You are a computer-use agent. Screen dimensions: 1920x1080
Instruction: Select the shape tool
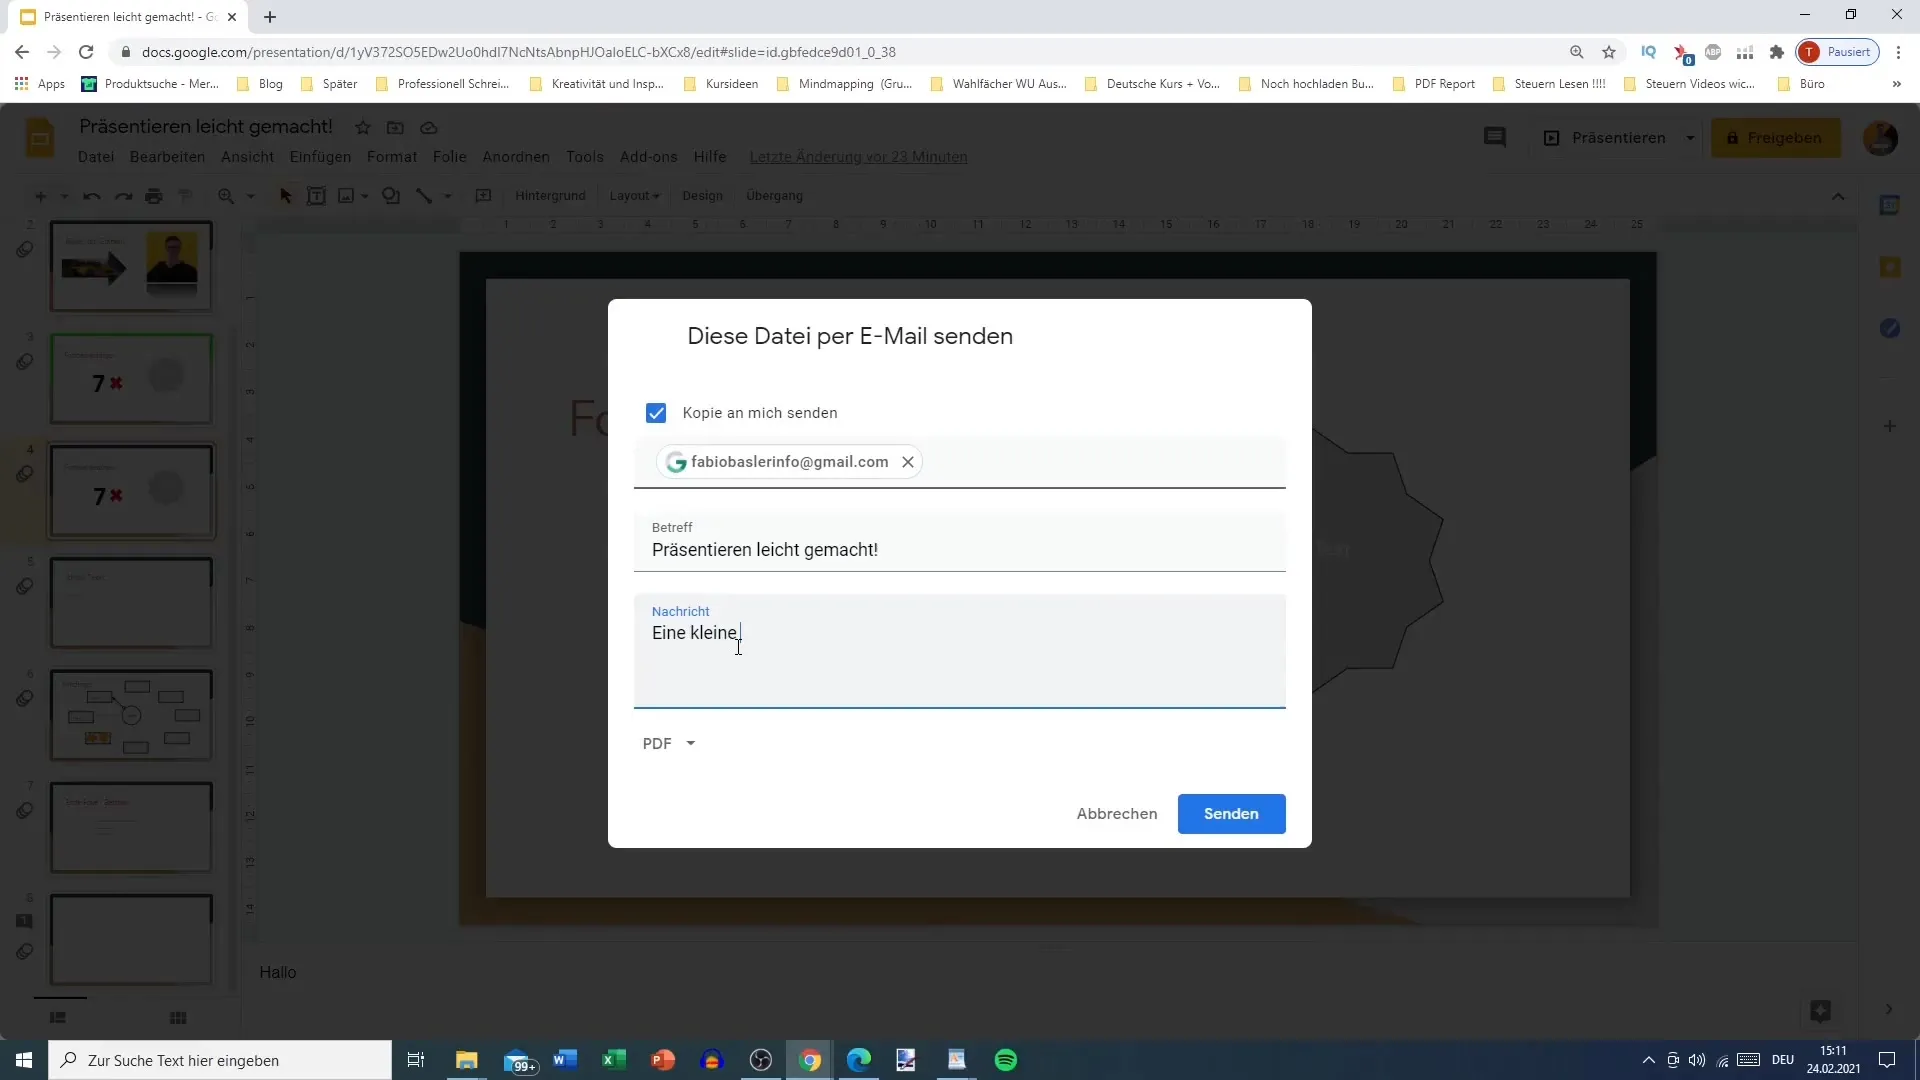click(391, 196)
